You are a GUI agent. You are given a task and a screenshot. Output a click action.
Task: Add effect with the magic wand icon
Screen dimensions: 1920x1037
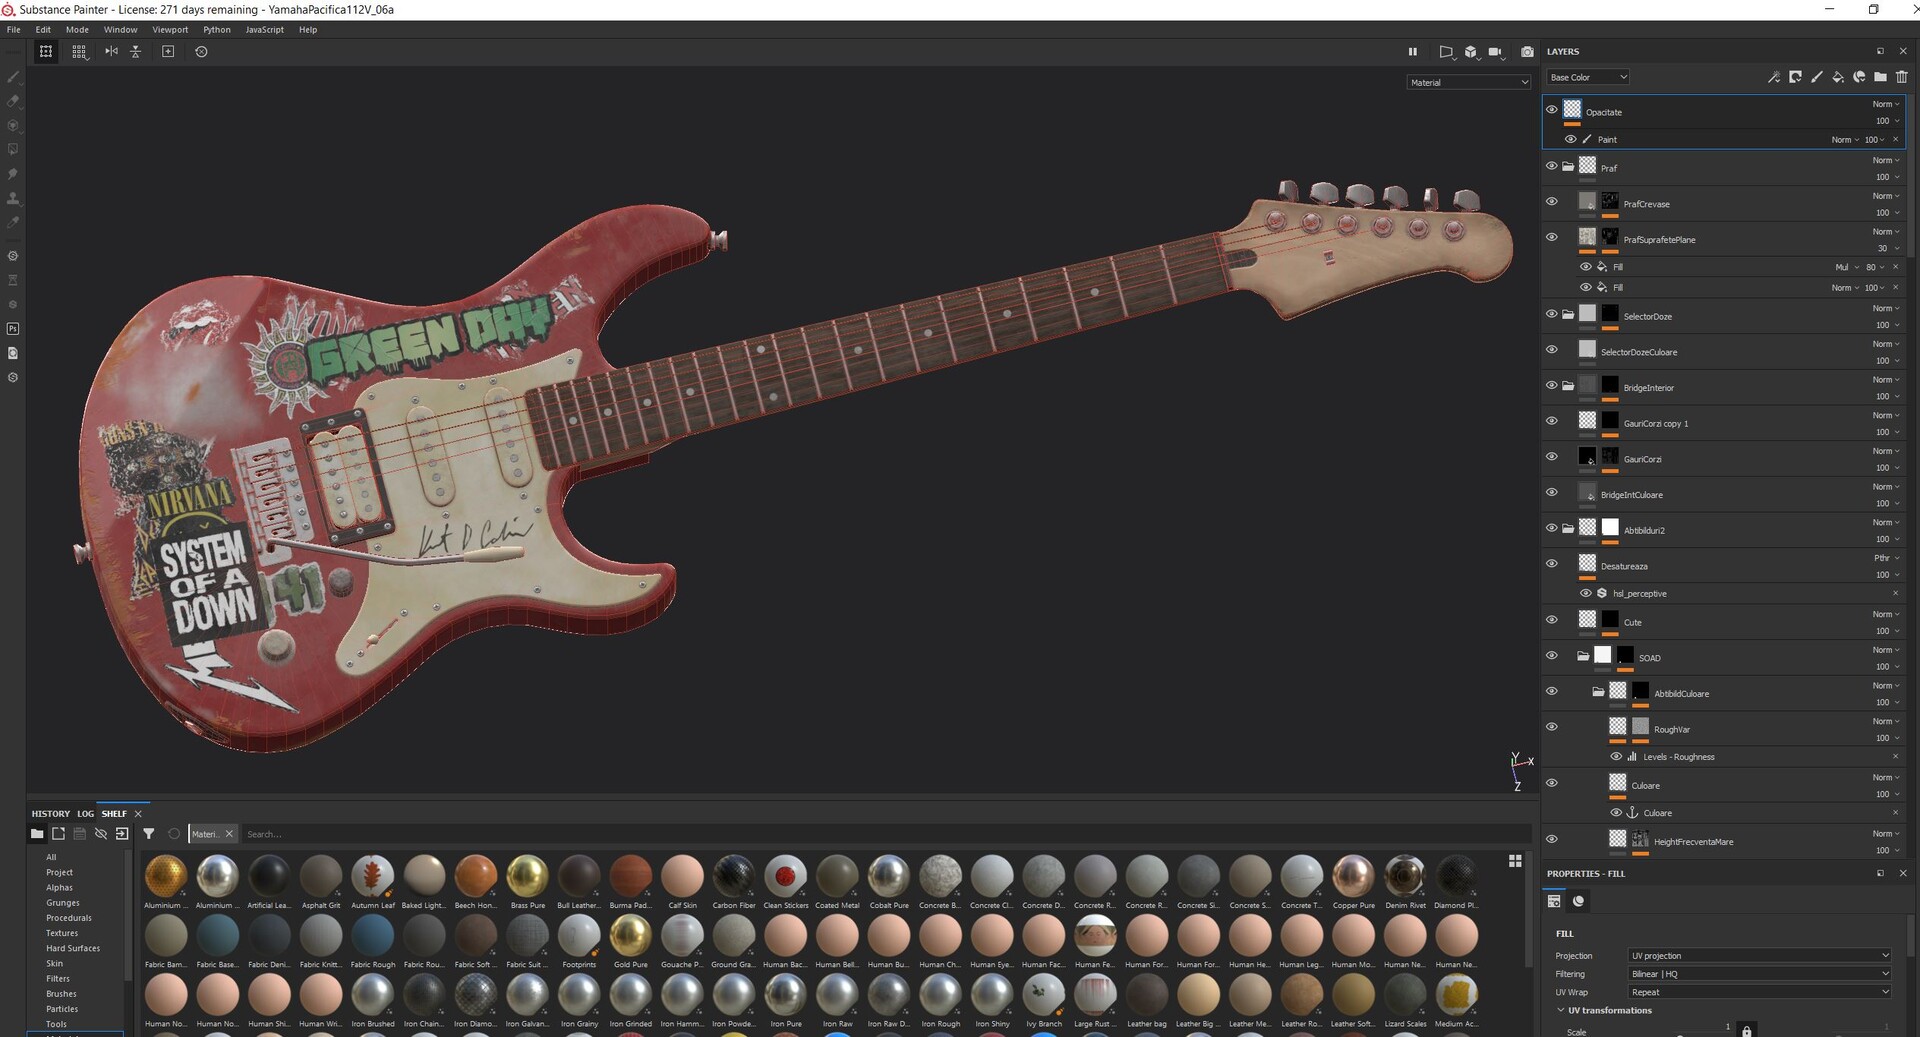pyautogui.click(x=1774, y=77)
